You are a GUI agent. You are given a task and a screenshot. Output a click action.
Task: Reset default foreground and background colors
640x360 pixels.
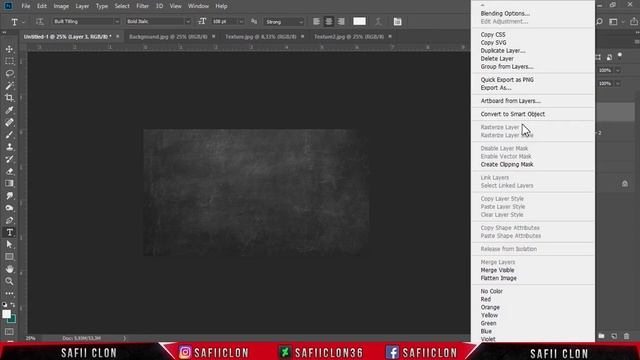coord(4,305)
